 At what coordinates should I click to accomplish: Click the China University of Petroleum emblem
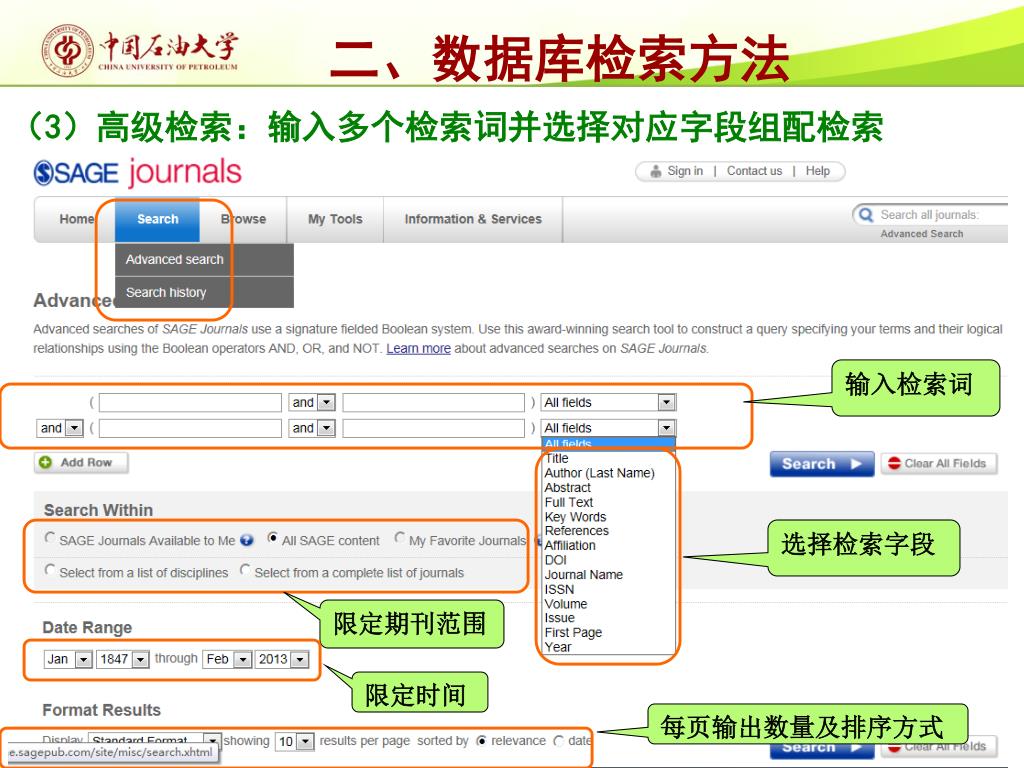click(68, 52)
